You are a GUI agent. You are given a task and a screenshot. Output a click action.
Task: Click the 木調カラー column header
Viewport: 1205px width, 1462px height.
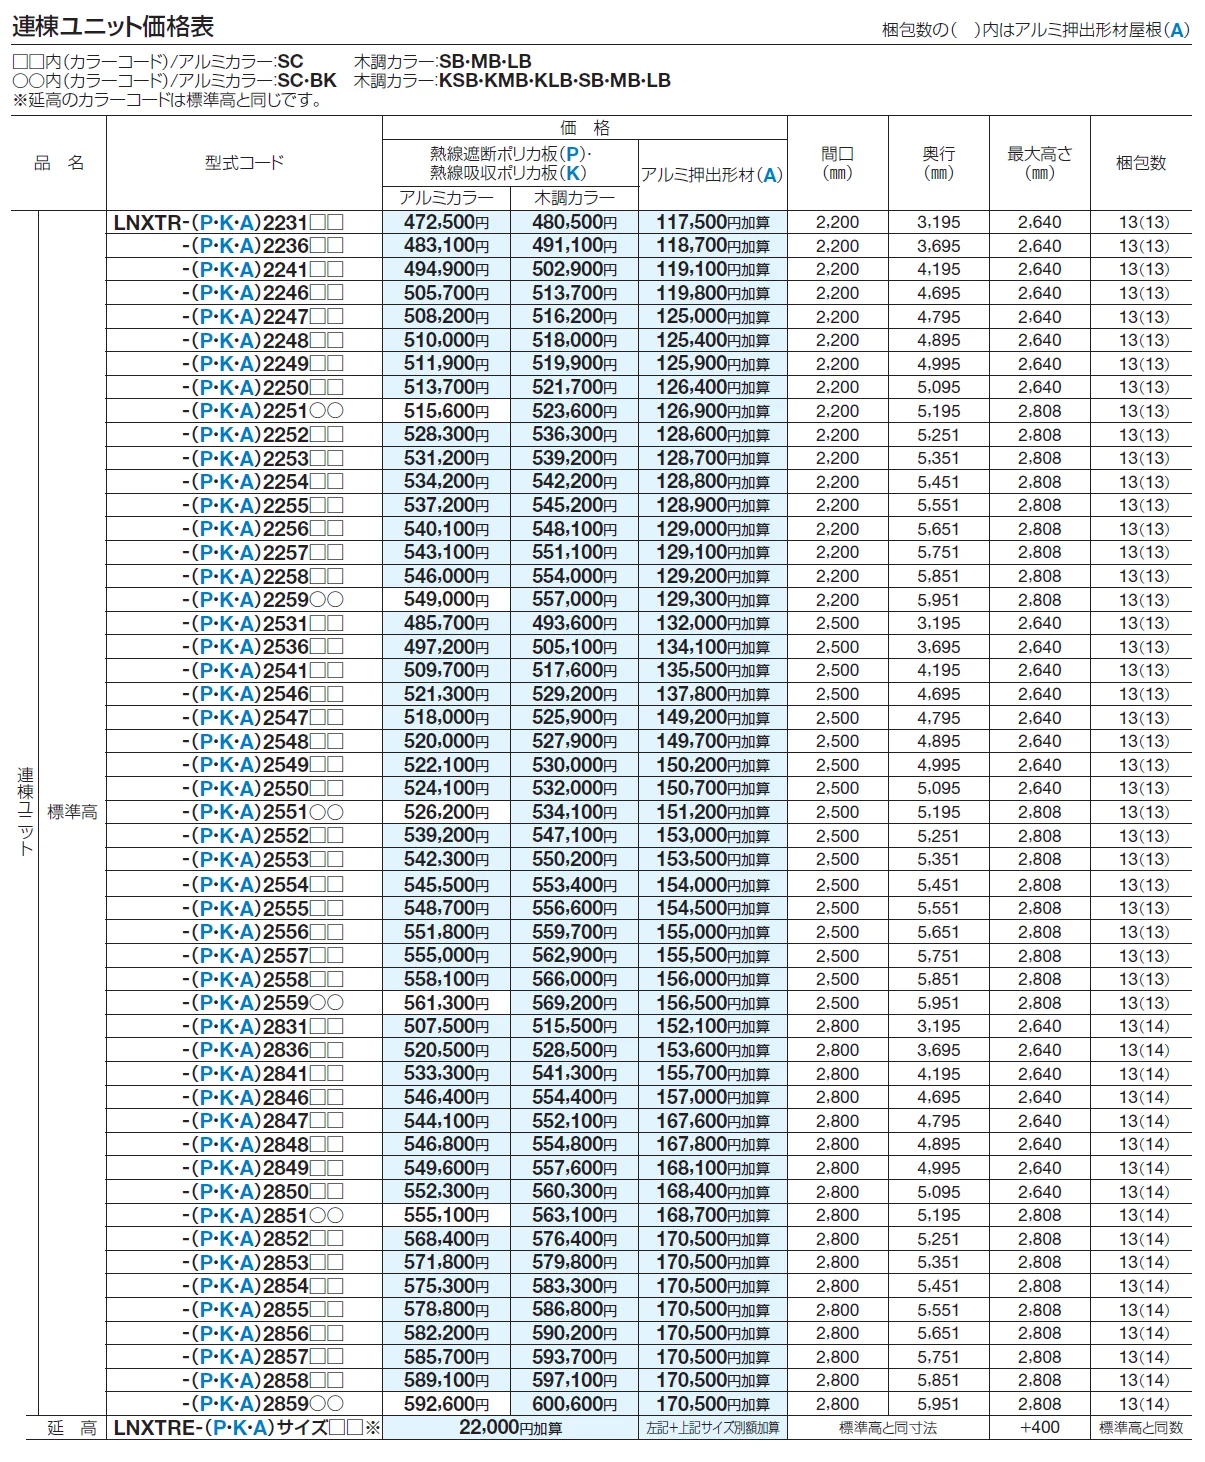click(x=574, y=198)
